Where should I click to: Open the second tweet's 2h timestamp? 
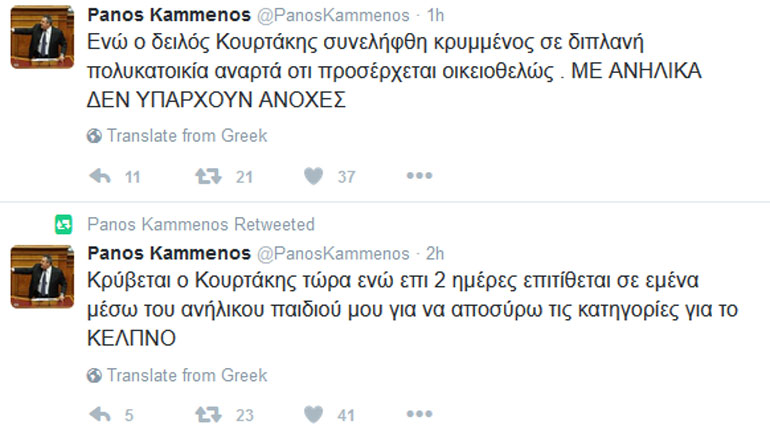(x=436, y=253)
